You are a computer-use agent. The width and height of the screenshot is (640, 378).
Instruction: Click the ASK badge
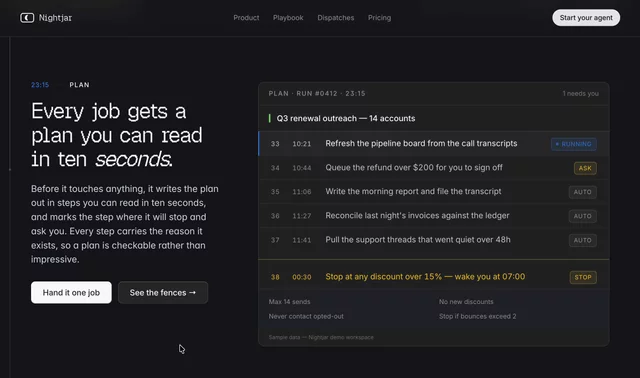pyautogui.click(x=585, y=168)
